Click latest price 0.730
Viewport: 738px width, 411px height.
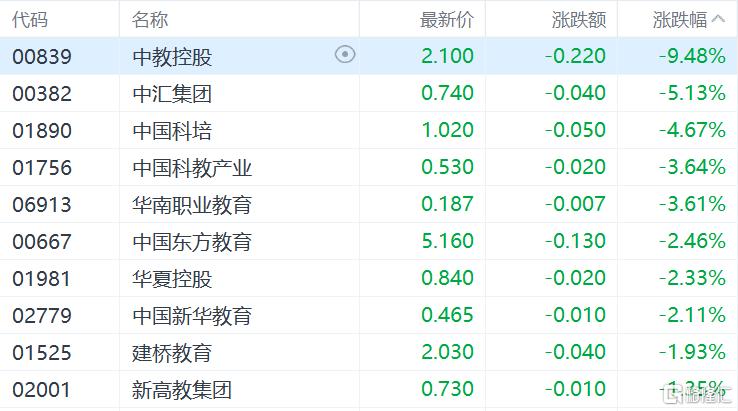tap(447, 389)
